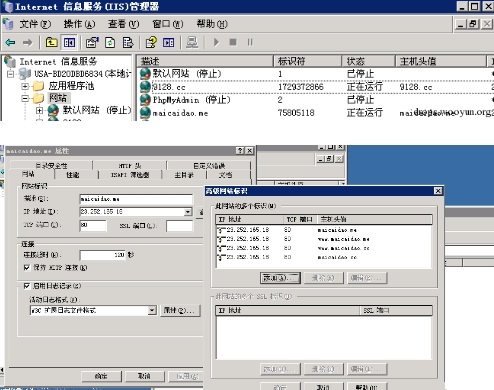Open the 窗口 menu
The image size is (494, 390).
[168, 24]
